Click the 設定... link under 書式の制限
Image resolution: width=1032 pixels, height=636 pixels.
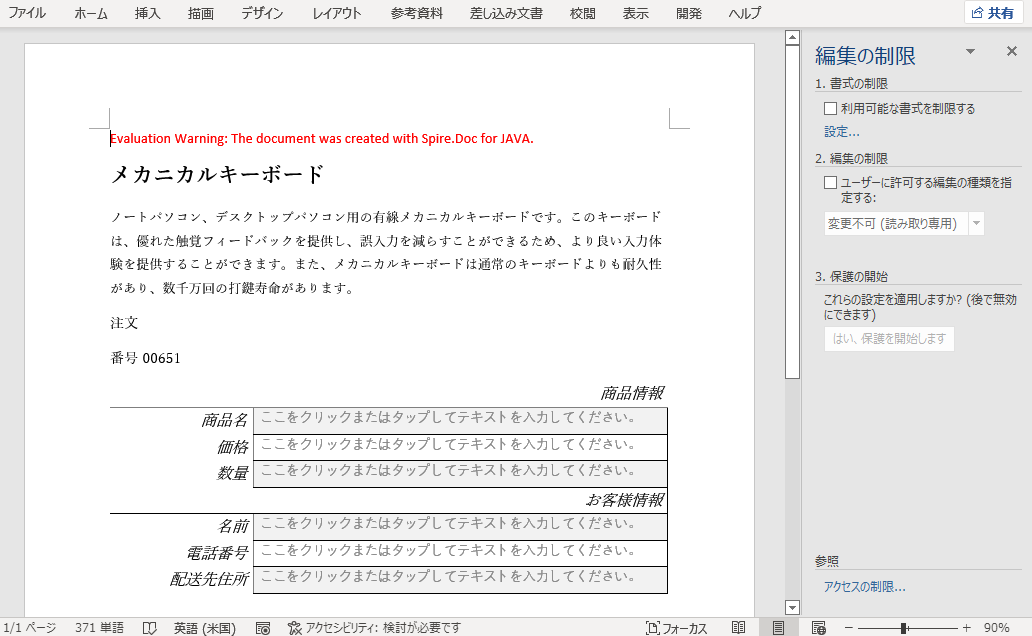coord(840,130)
